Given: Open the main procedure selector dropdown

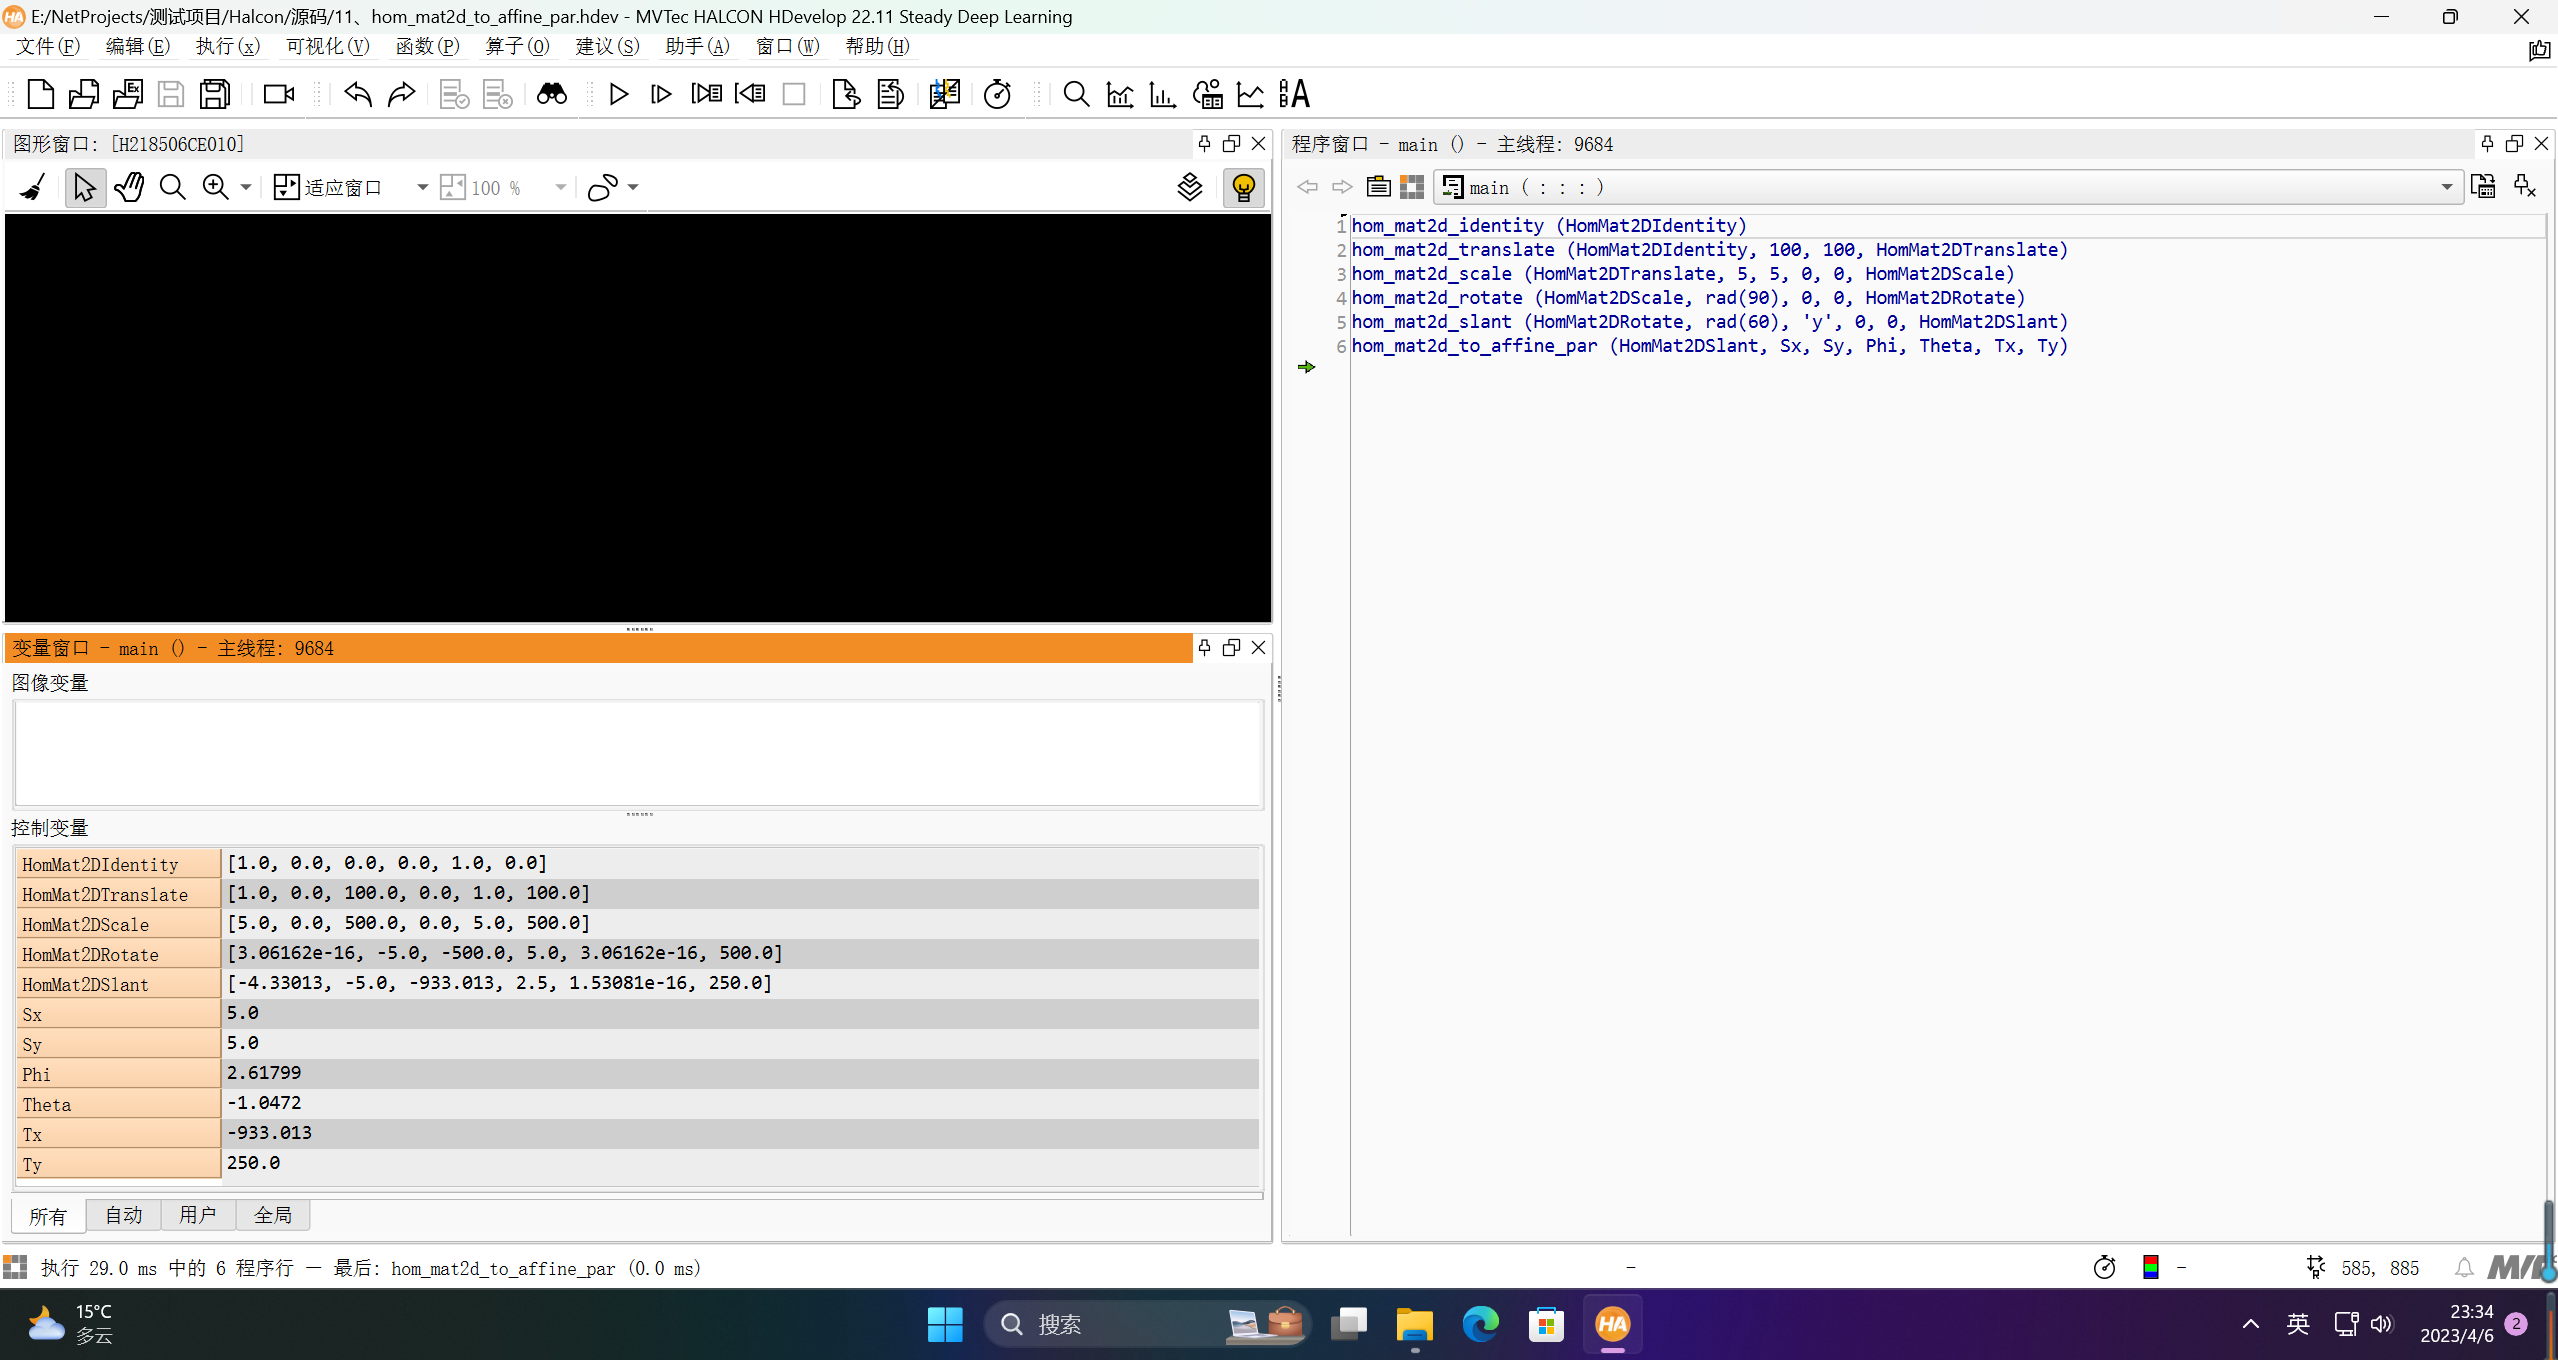Looking at the screenshot, I should (x=2446, y=187).
